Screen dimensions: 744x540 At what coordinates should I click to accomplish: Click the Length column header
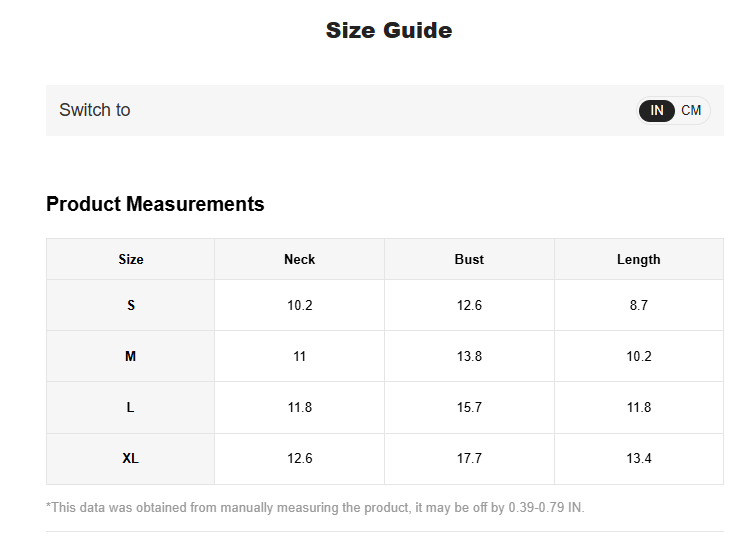[639, 260]
